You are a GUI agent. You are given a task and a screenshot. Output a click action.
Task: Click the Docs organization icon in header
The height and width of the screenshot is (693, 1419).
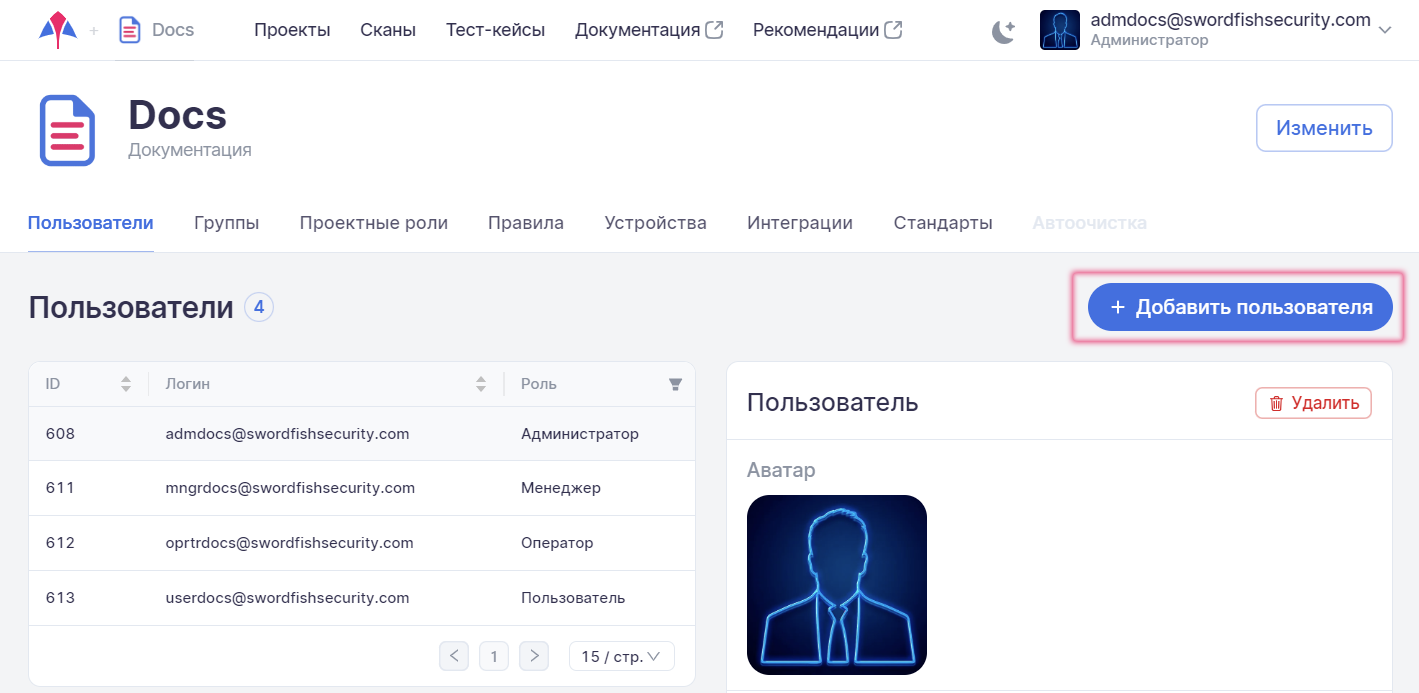[x=129, y=30]
